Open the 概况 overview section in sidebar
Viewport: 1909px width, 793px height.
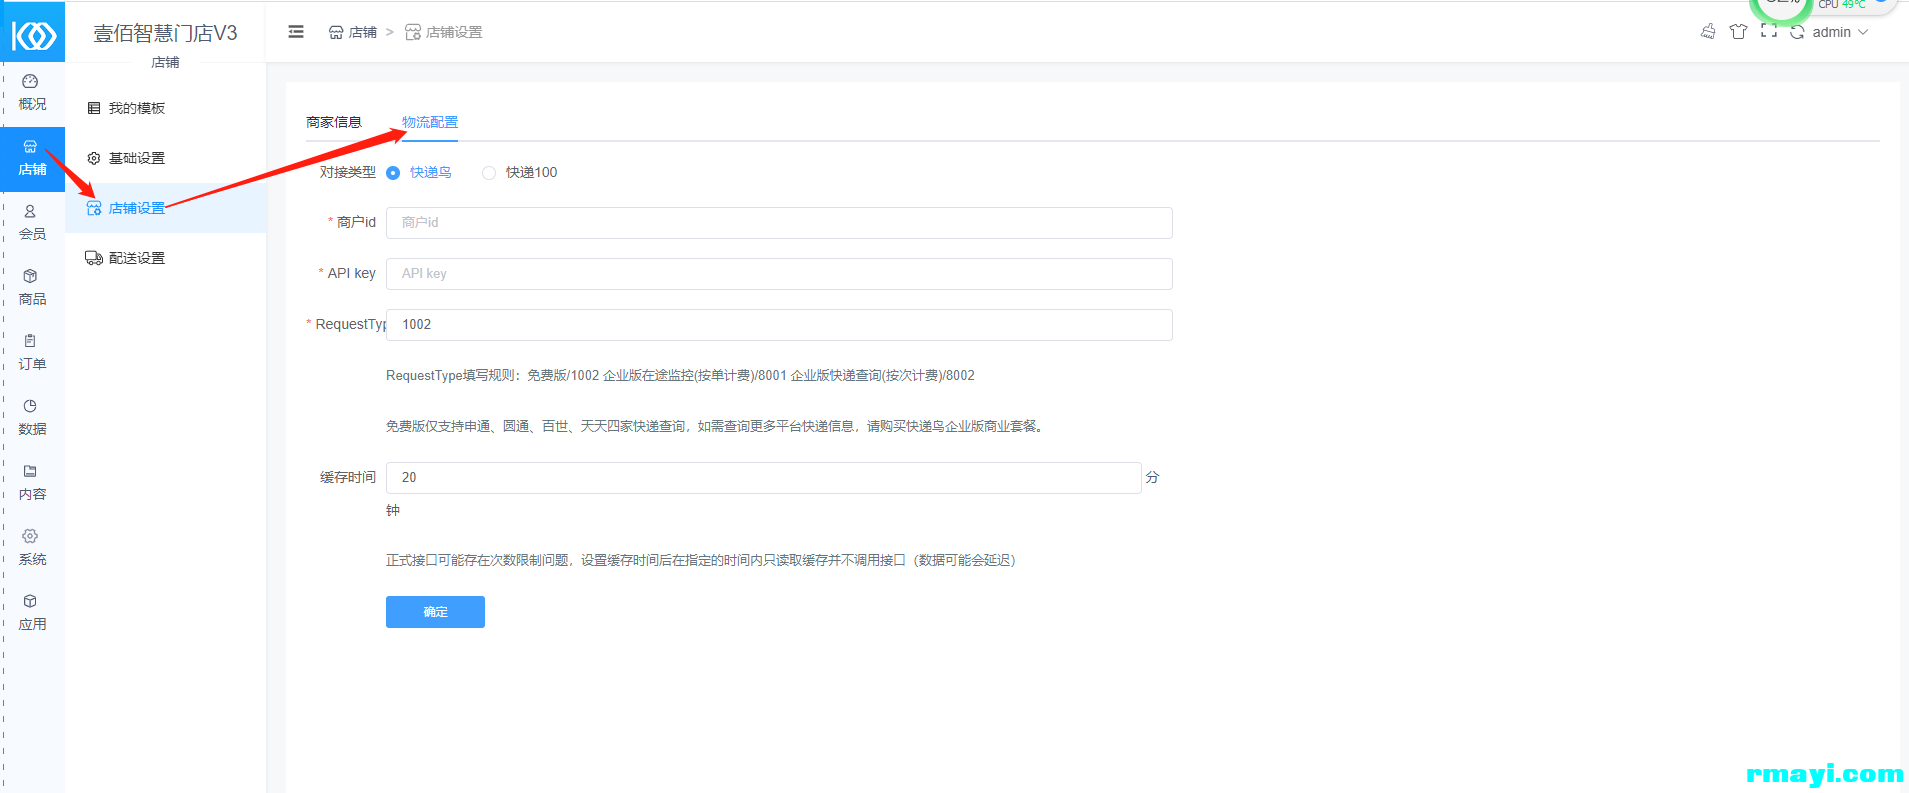[32, 93]
